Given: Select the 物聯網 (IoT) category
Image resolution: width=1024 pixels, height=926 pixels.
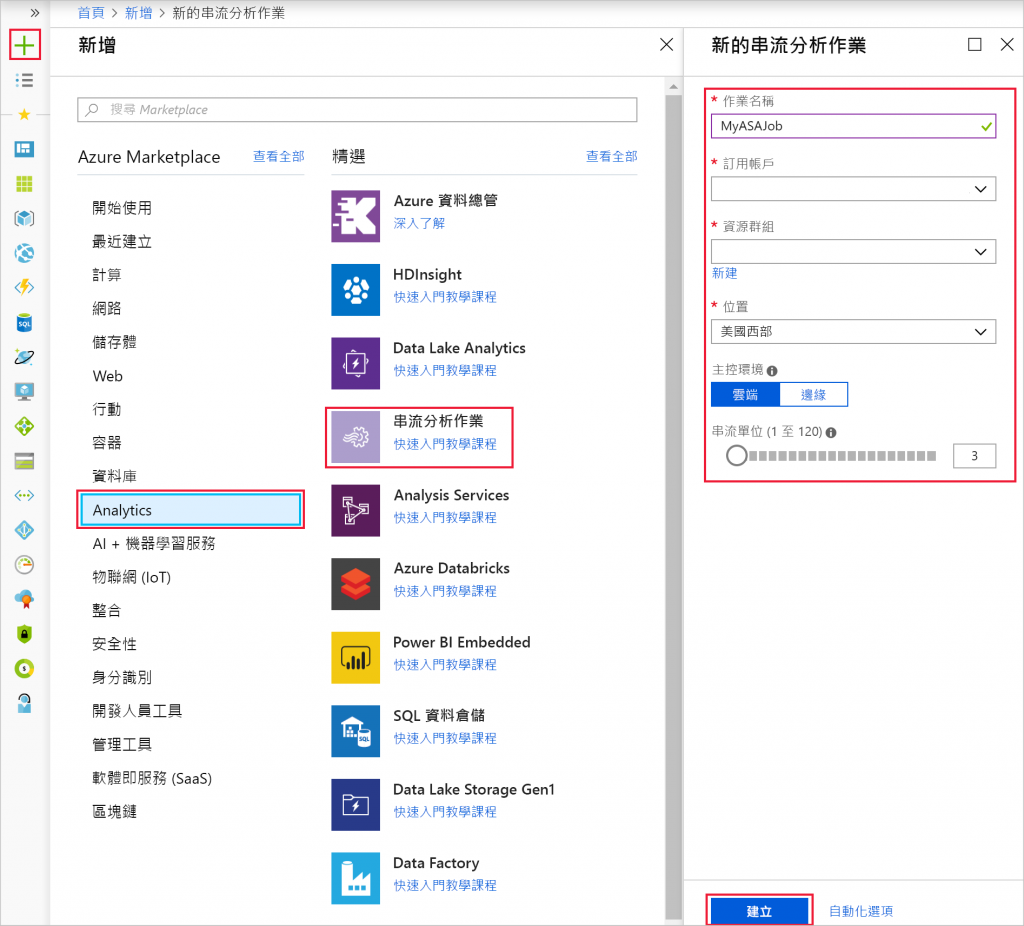Looking at the screenshot, I should click(131, 577).
